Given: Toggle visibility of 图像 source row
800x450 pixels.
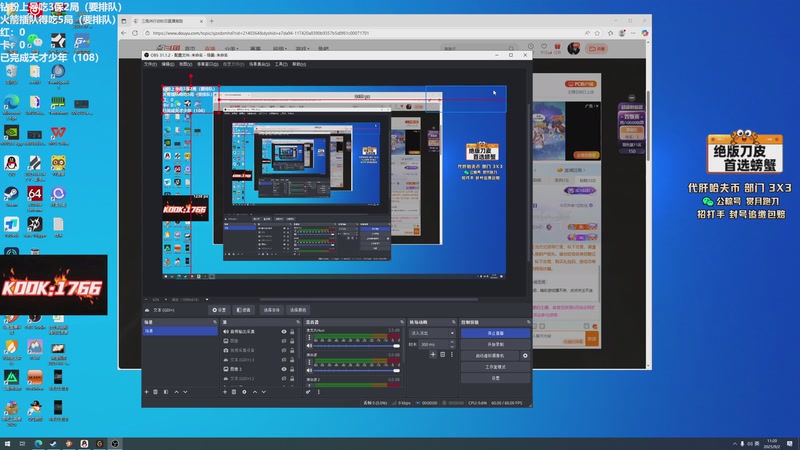Looking at the screenshot, I should click(284, 341).
